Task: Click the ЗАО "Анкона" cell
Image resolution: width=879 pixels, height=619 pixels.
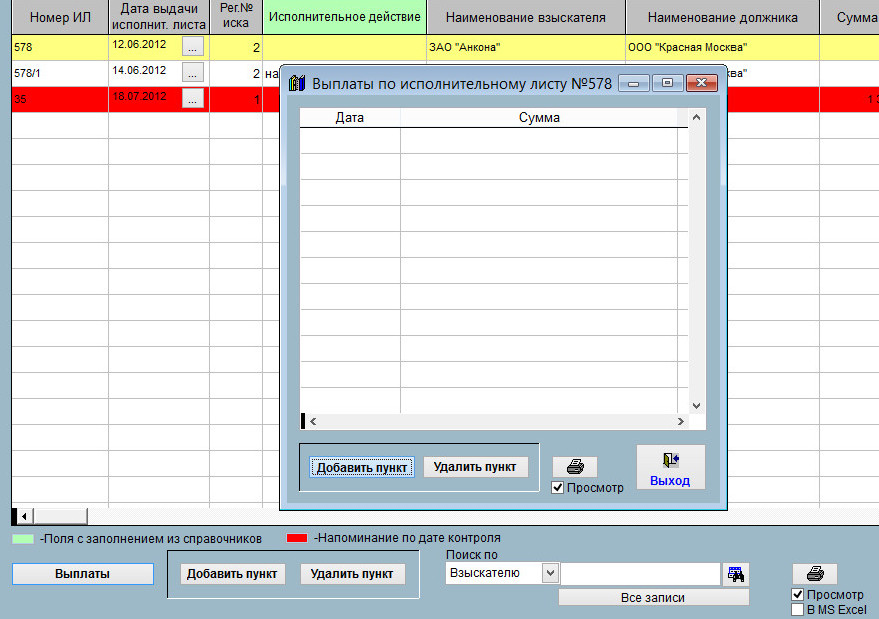Action: pyautogui.click(x=526, y=48)
